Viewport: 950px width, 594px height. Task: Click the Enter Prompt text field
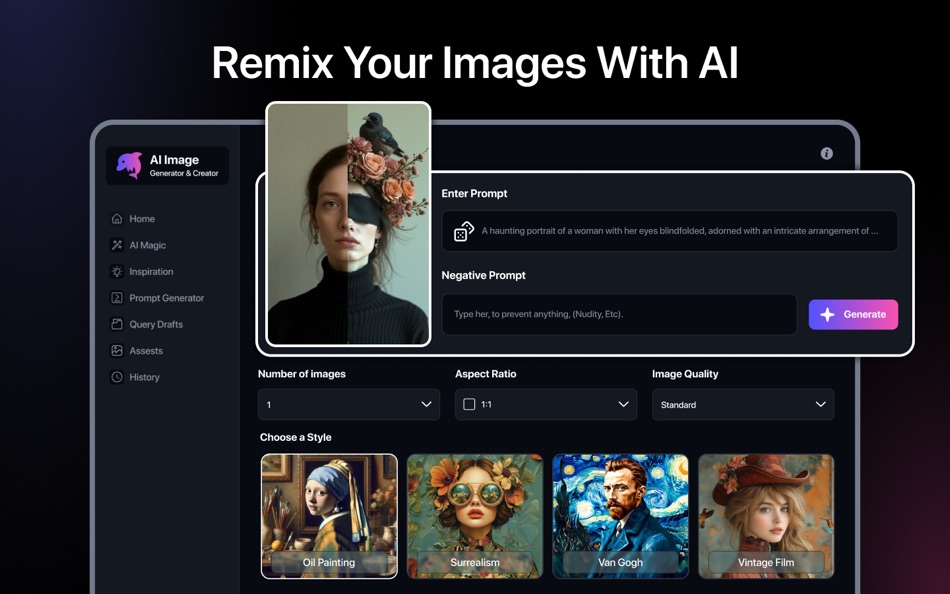click(669, 231)
